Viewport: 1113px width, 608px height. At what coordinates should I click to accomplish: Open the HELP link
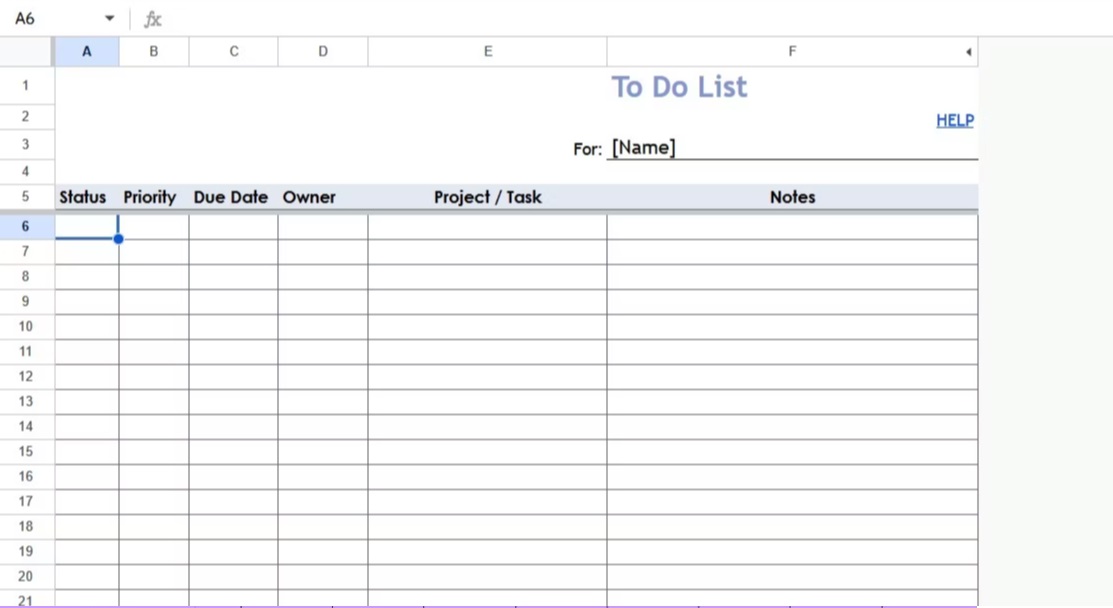click(954, 120)
